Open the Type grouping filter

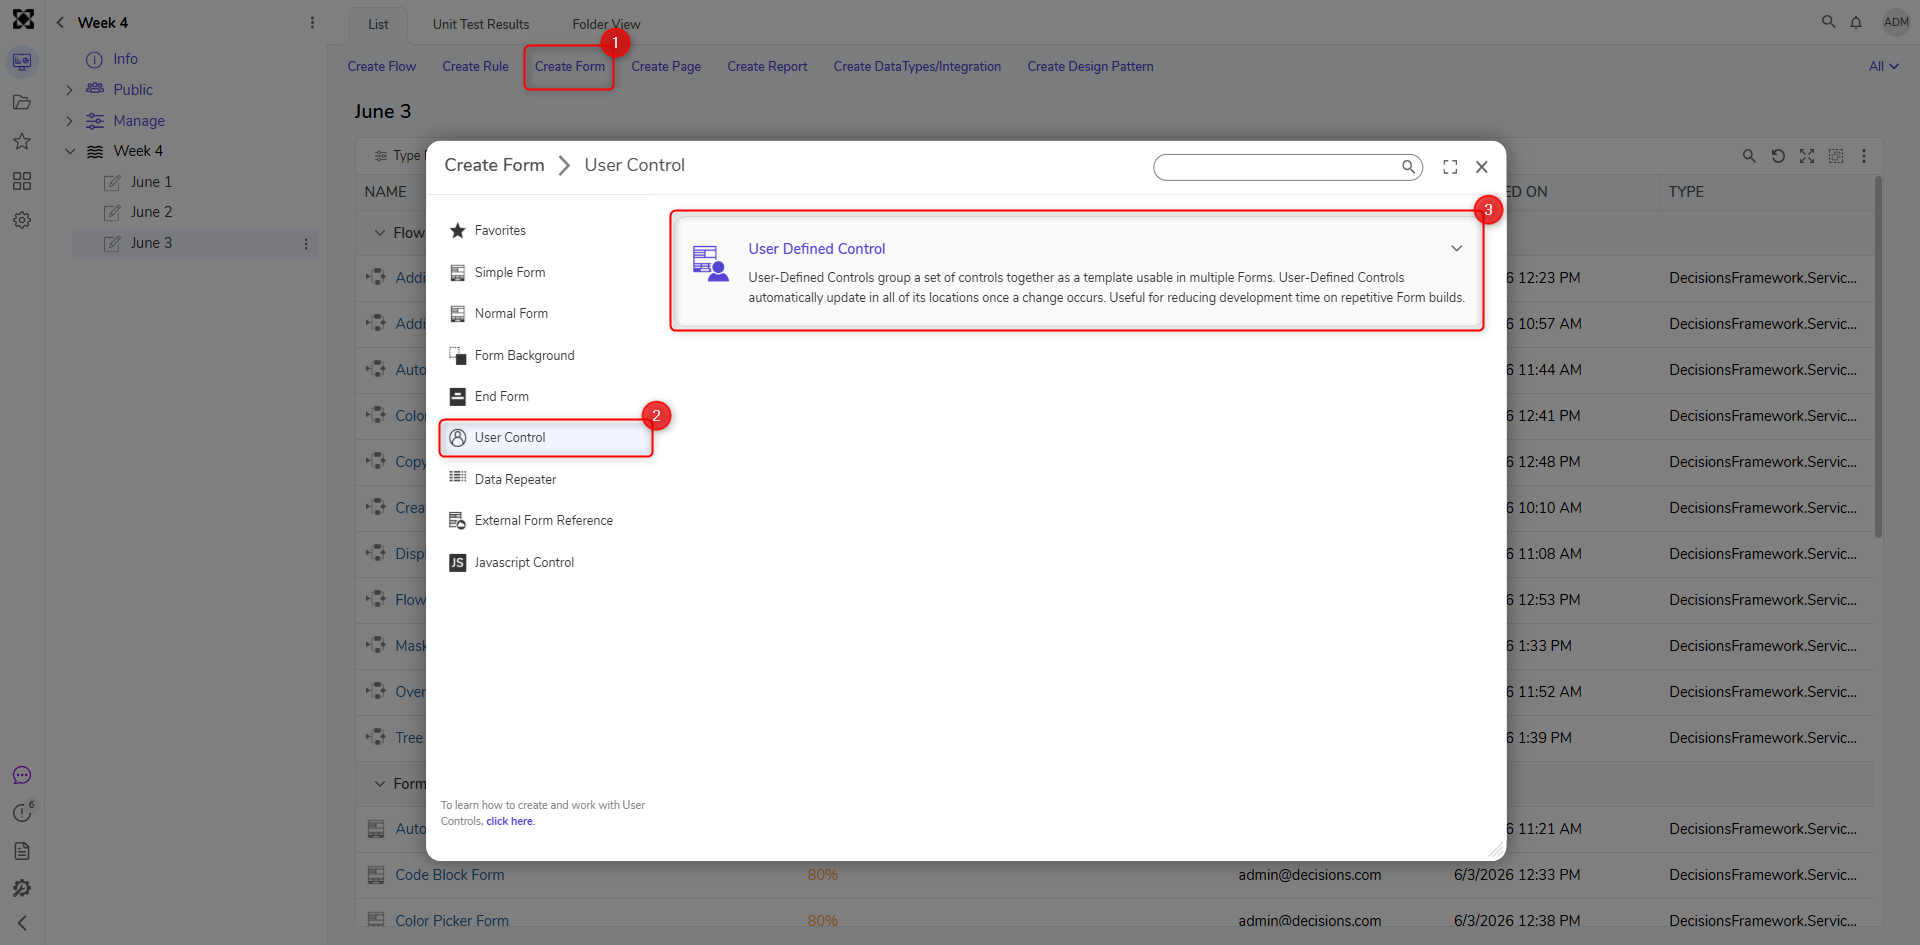[x=398, y=156]
